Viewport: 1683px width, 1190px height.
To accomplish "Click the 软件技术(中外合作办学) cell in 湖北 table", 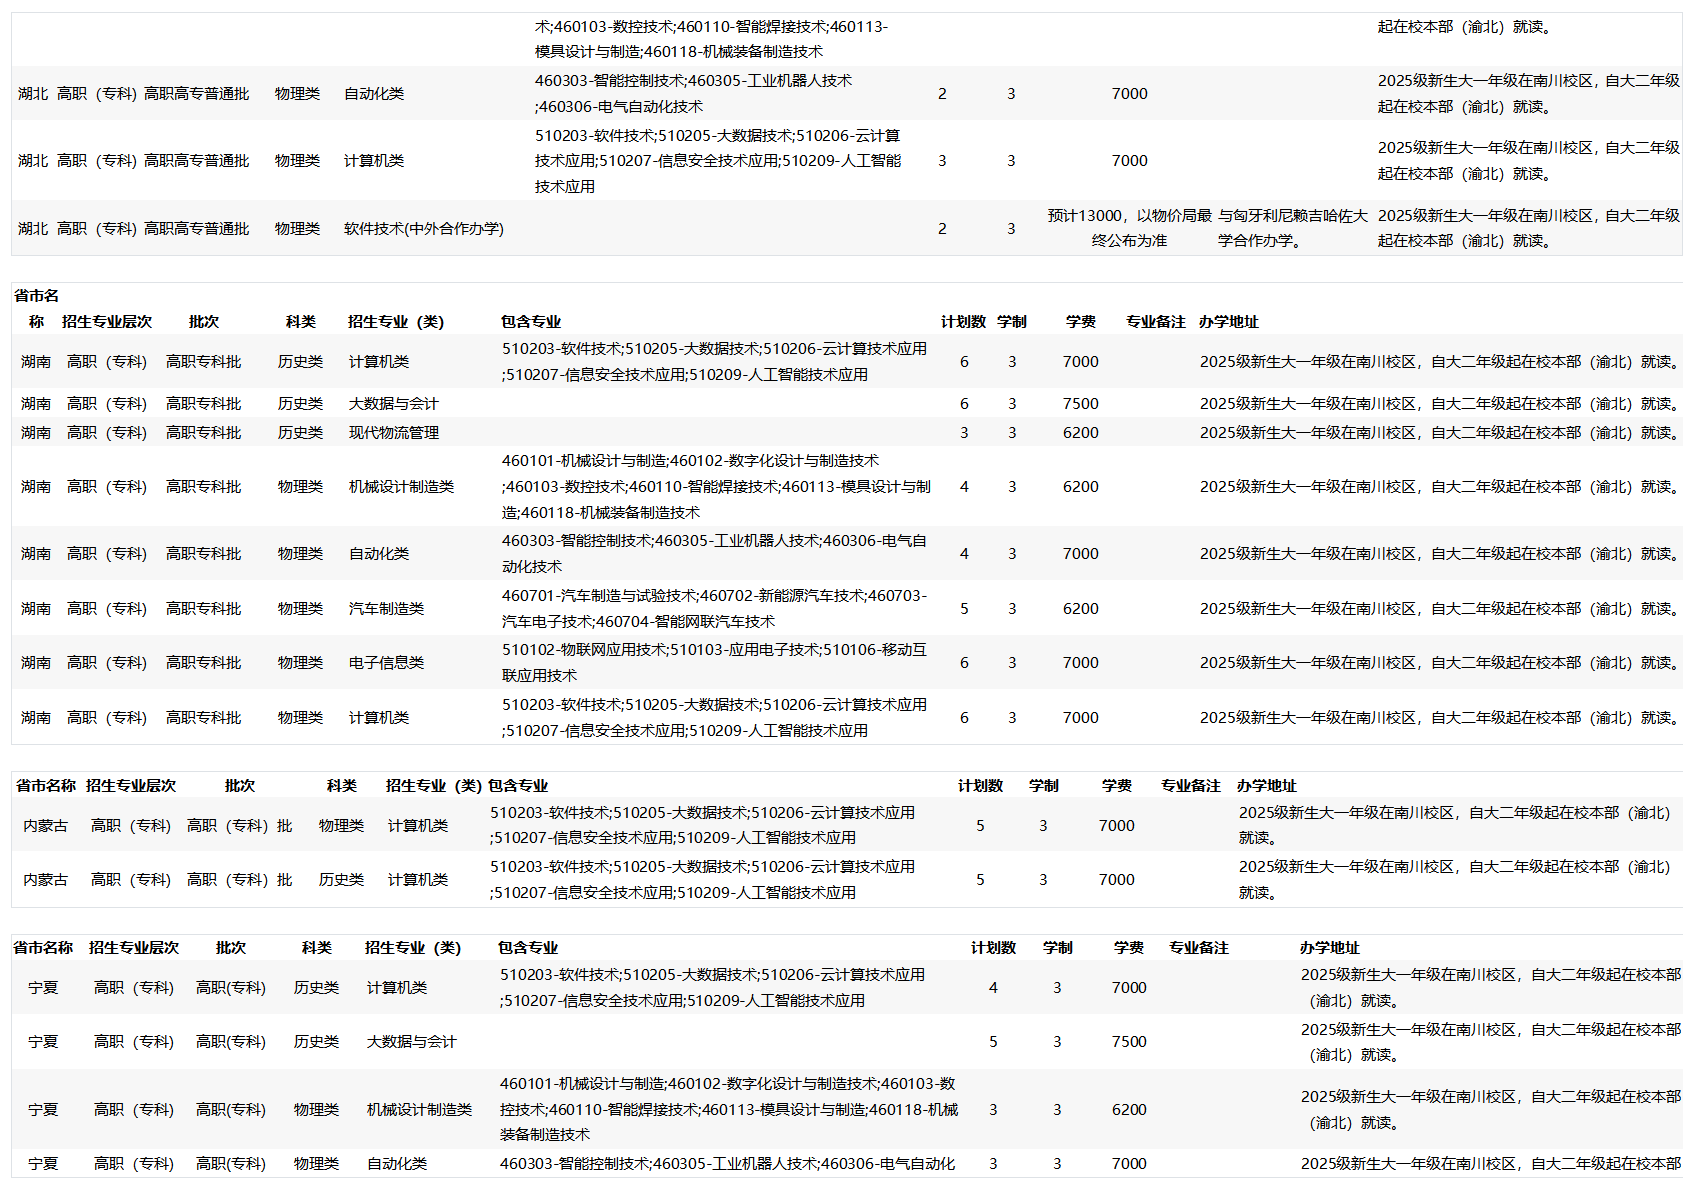I will 423,229.
